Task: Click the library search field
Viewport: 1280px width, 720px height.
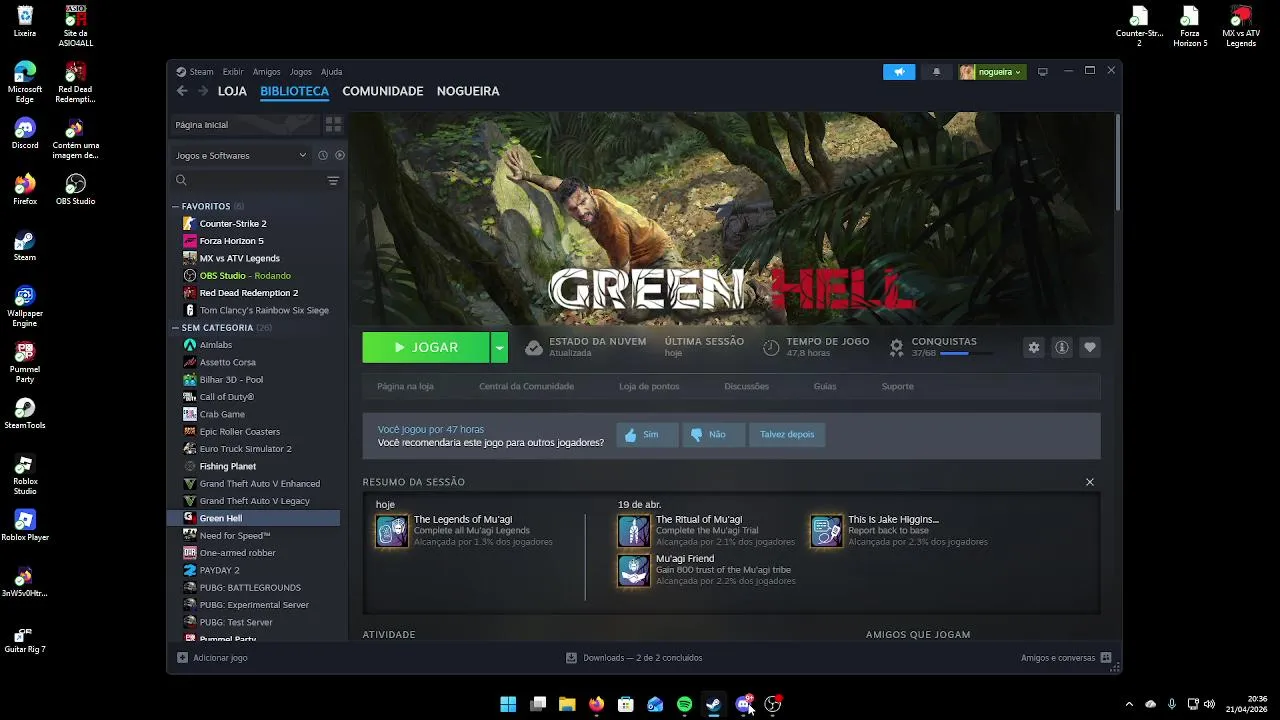Action: coord(248,181)
